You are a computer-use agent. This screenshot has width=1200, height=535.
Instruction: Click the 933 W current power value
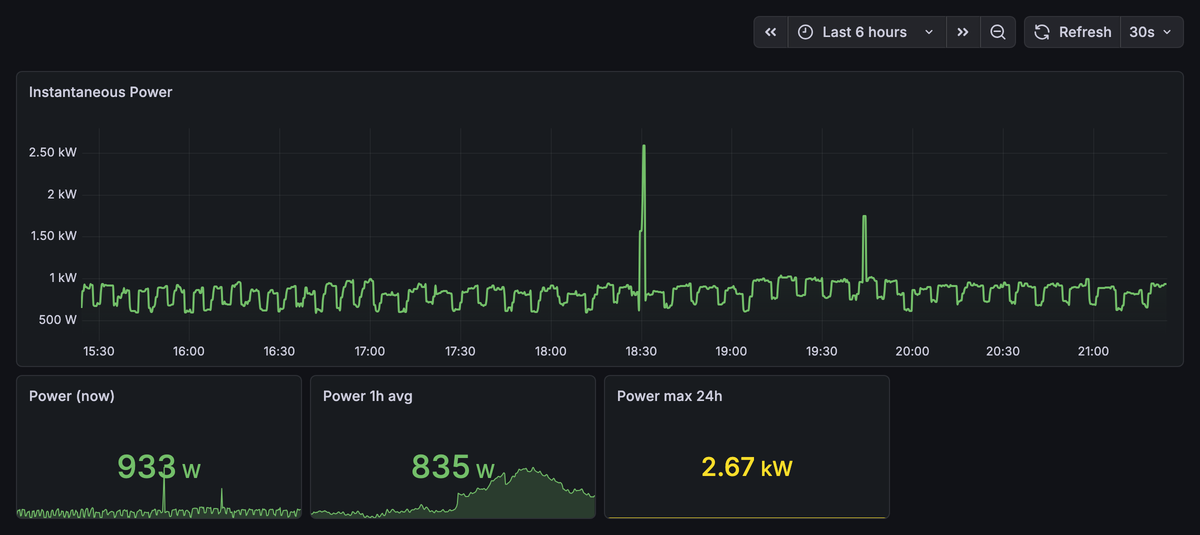pyautogui.click(x=159, y=467)
